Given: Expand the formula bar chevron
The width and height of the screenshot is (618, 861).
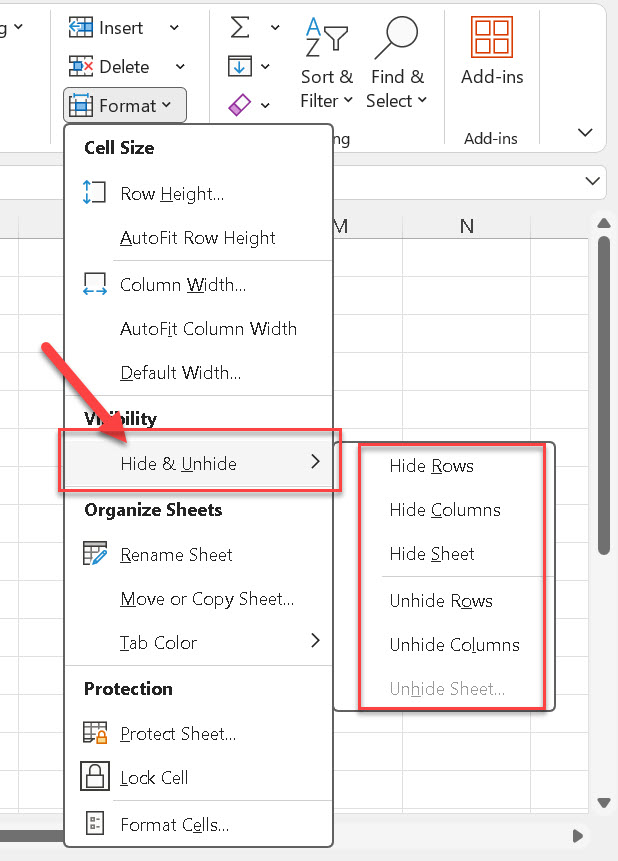Looking at the screenshot, I should tap(593, 181).
